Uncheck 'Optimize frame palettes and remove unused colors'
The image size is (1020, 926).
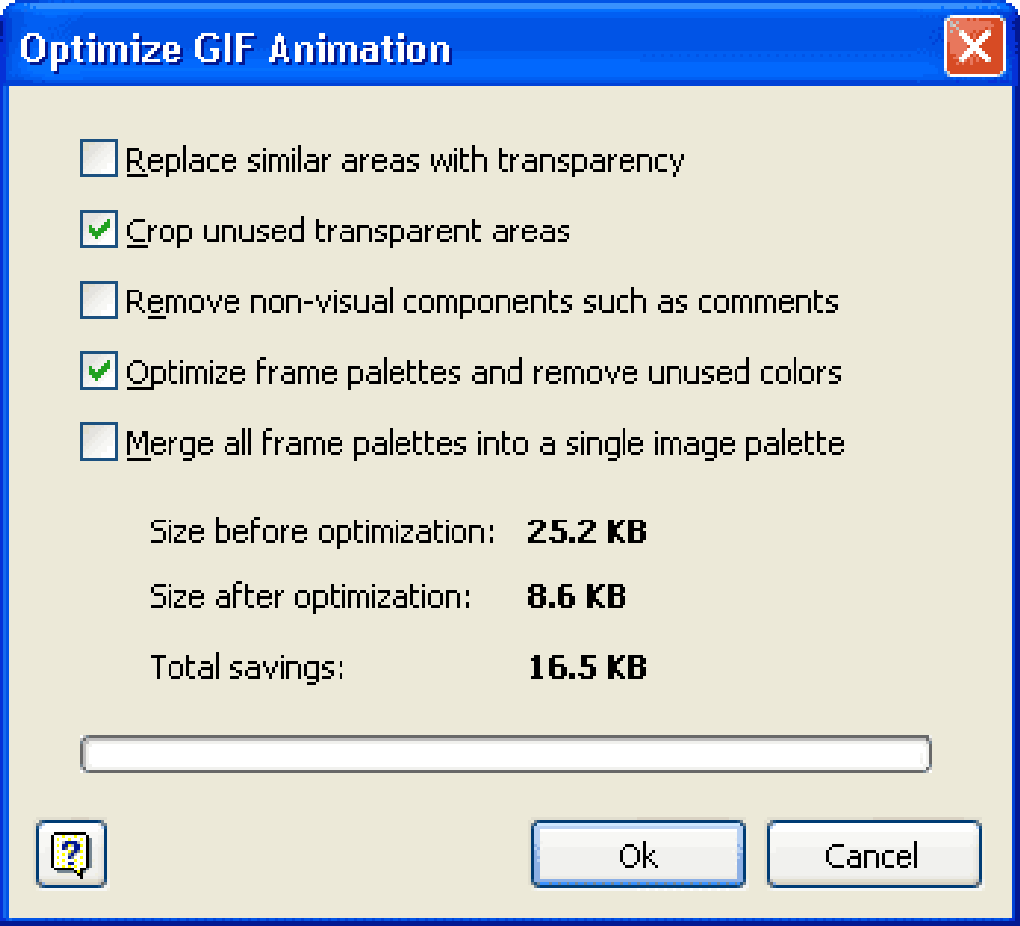point(97,371)
